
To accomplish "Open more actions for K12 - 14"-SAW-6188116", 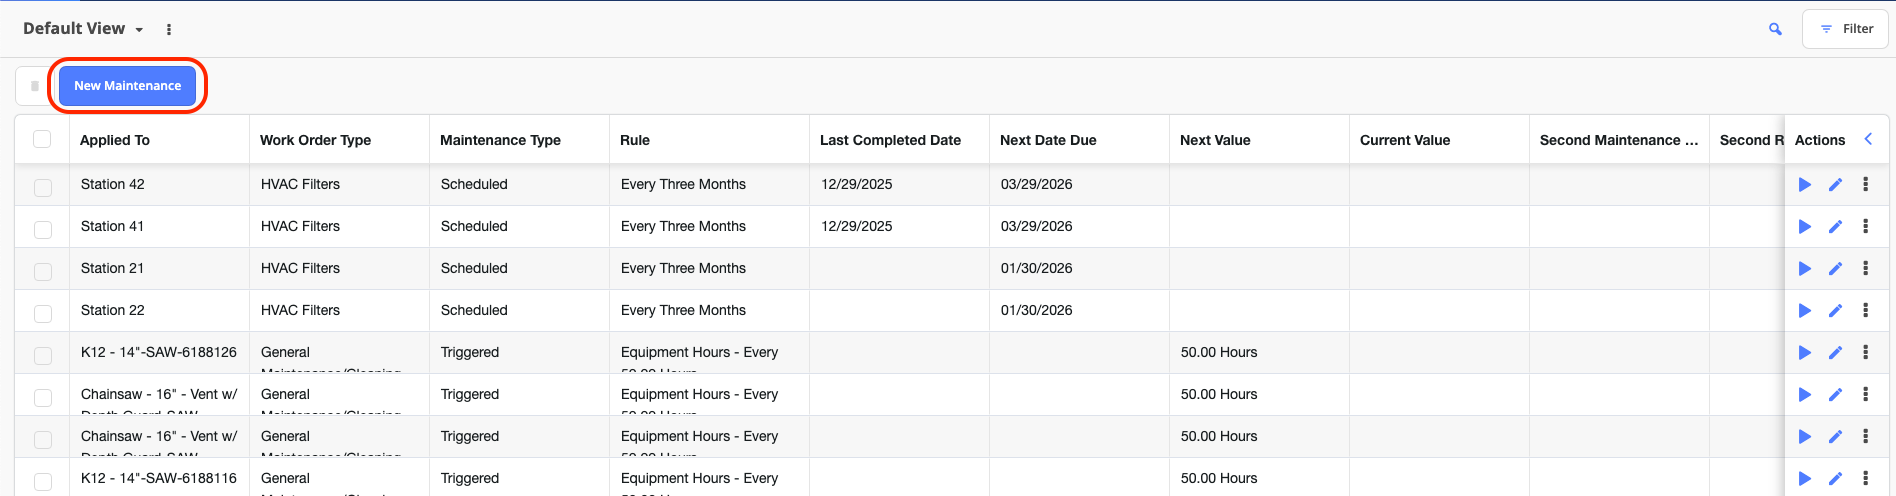I will click(1865, 478).
